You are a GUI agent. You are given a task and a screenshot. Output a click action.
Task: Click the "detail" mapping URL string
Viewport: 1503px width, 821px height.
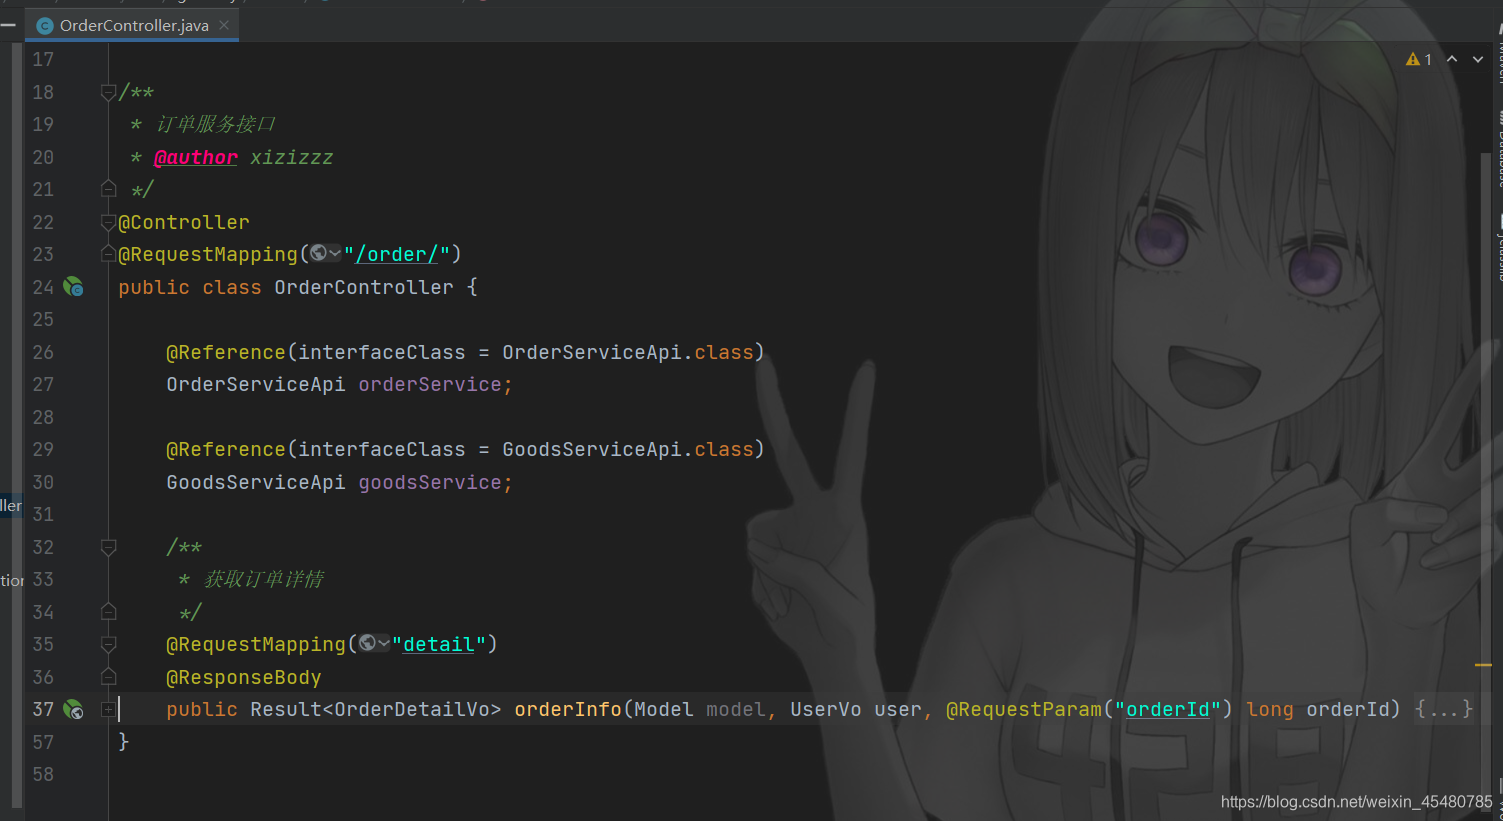click(439, 644)
